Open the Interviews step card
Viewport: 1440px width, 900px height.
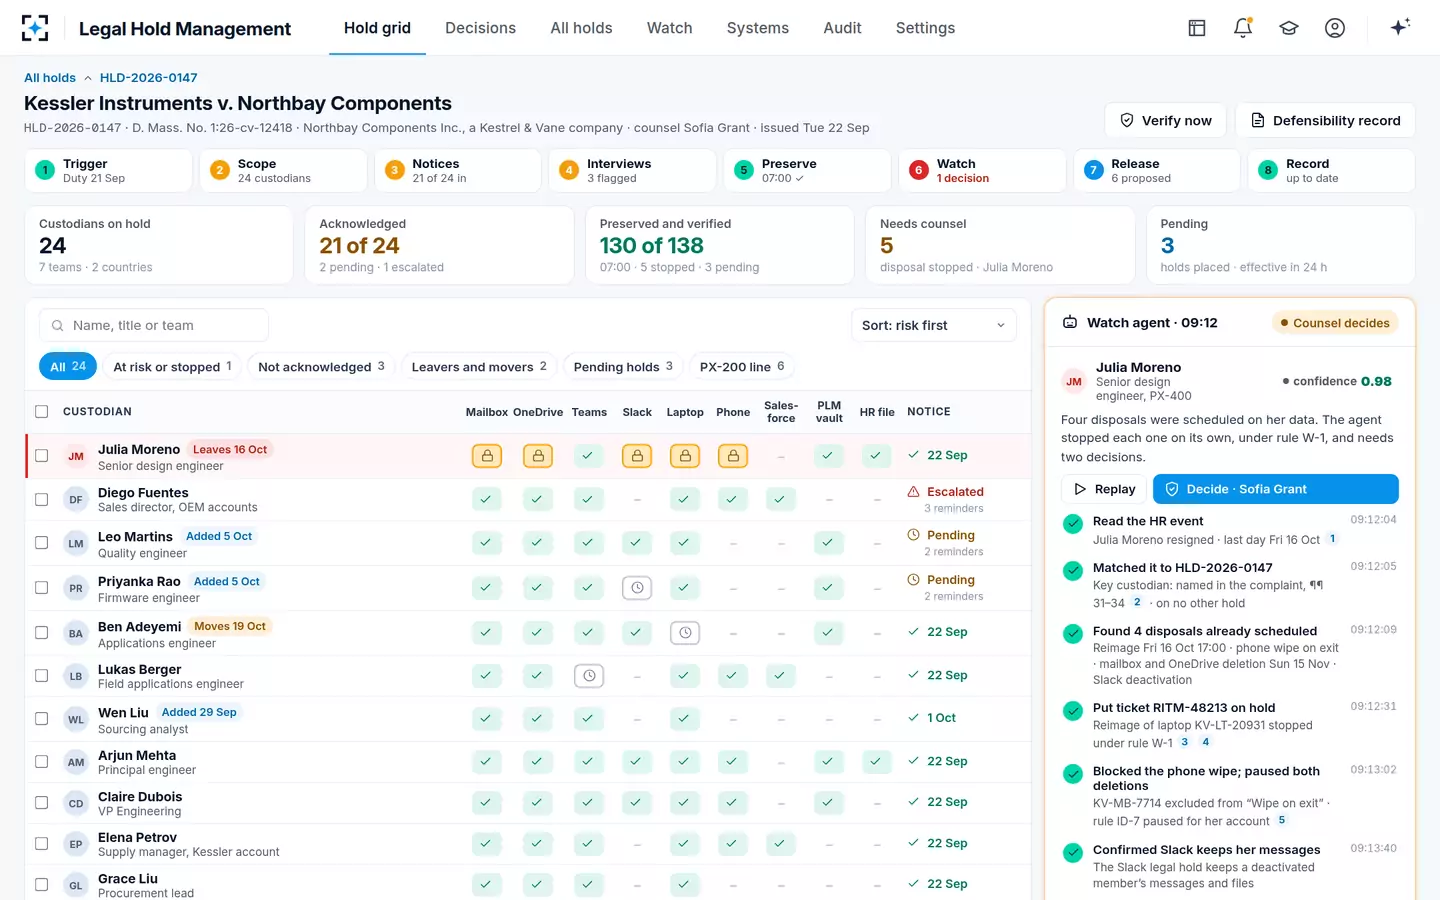click(x=632, y=170)
